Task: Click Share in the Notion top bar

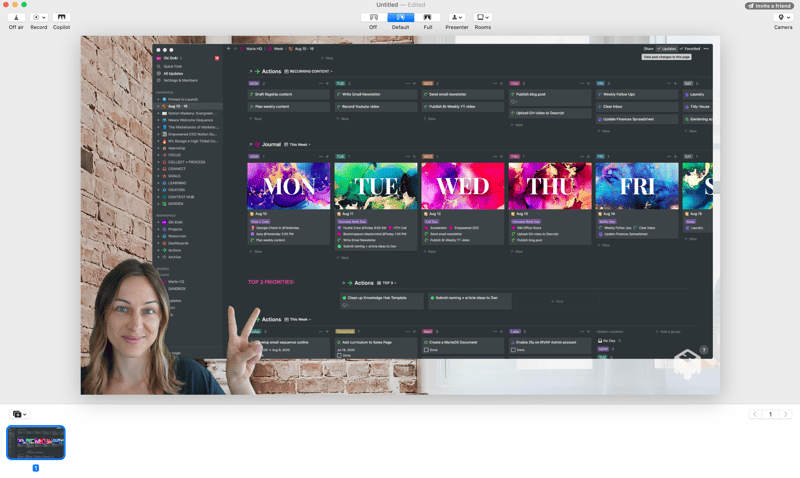Action: pos(648,49)
